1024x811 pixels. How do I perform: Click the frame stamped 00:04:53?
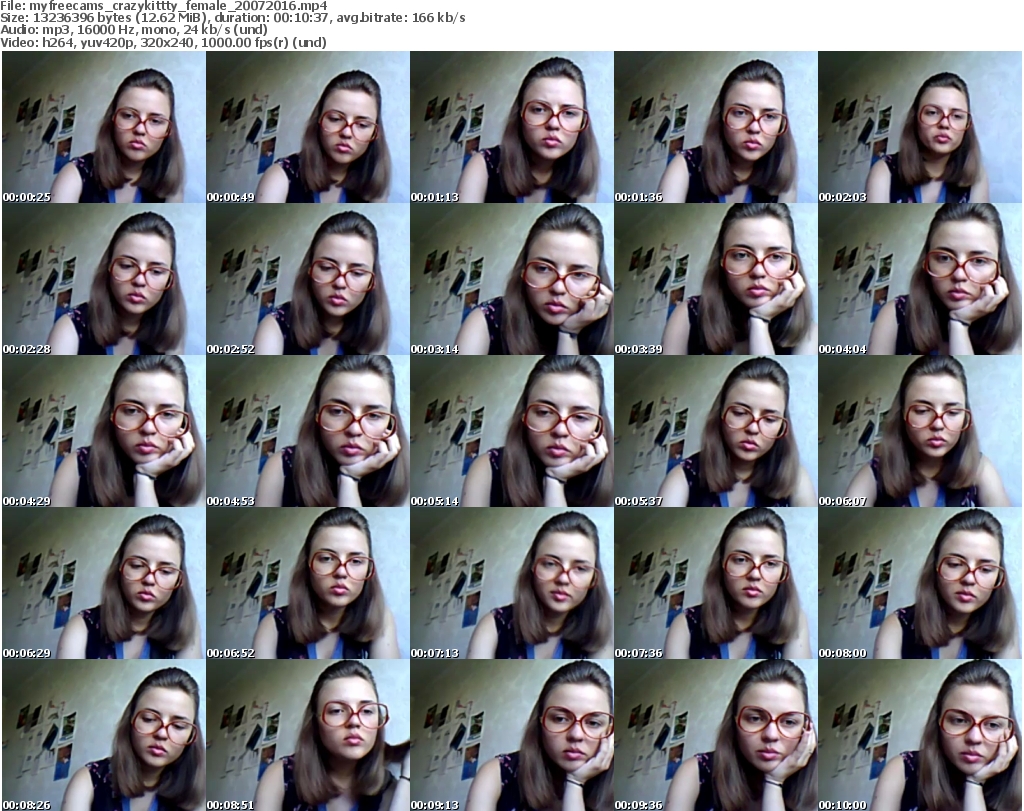point(308,431)
